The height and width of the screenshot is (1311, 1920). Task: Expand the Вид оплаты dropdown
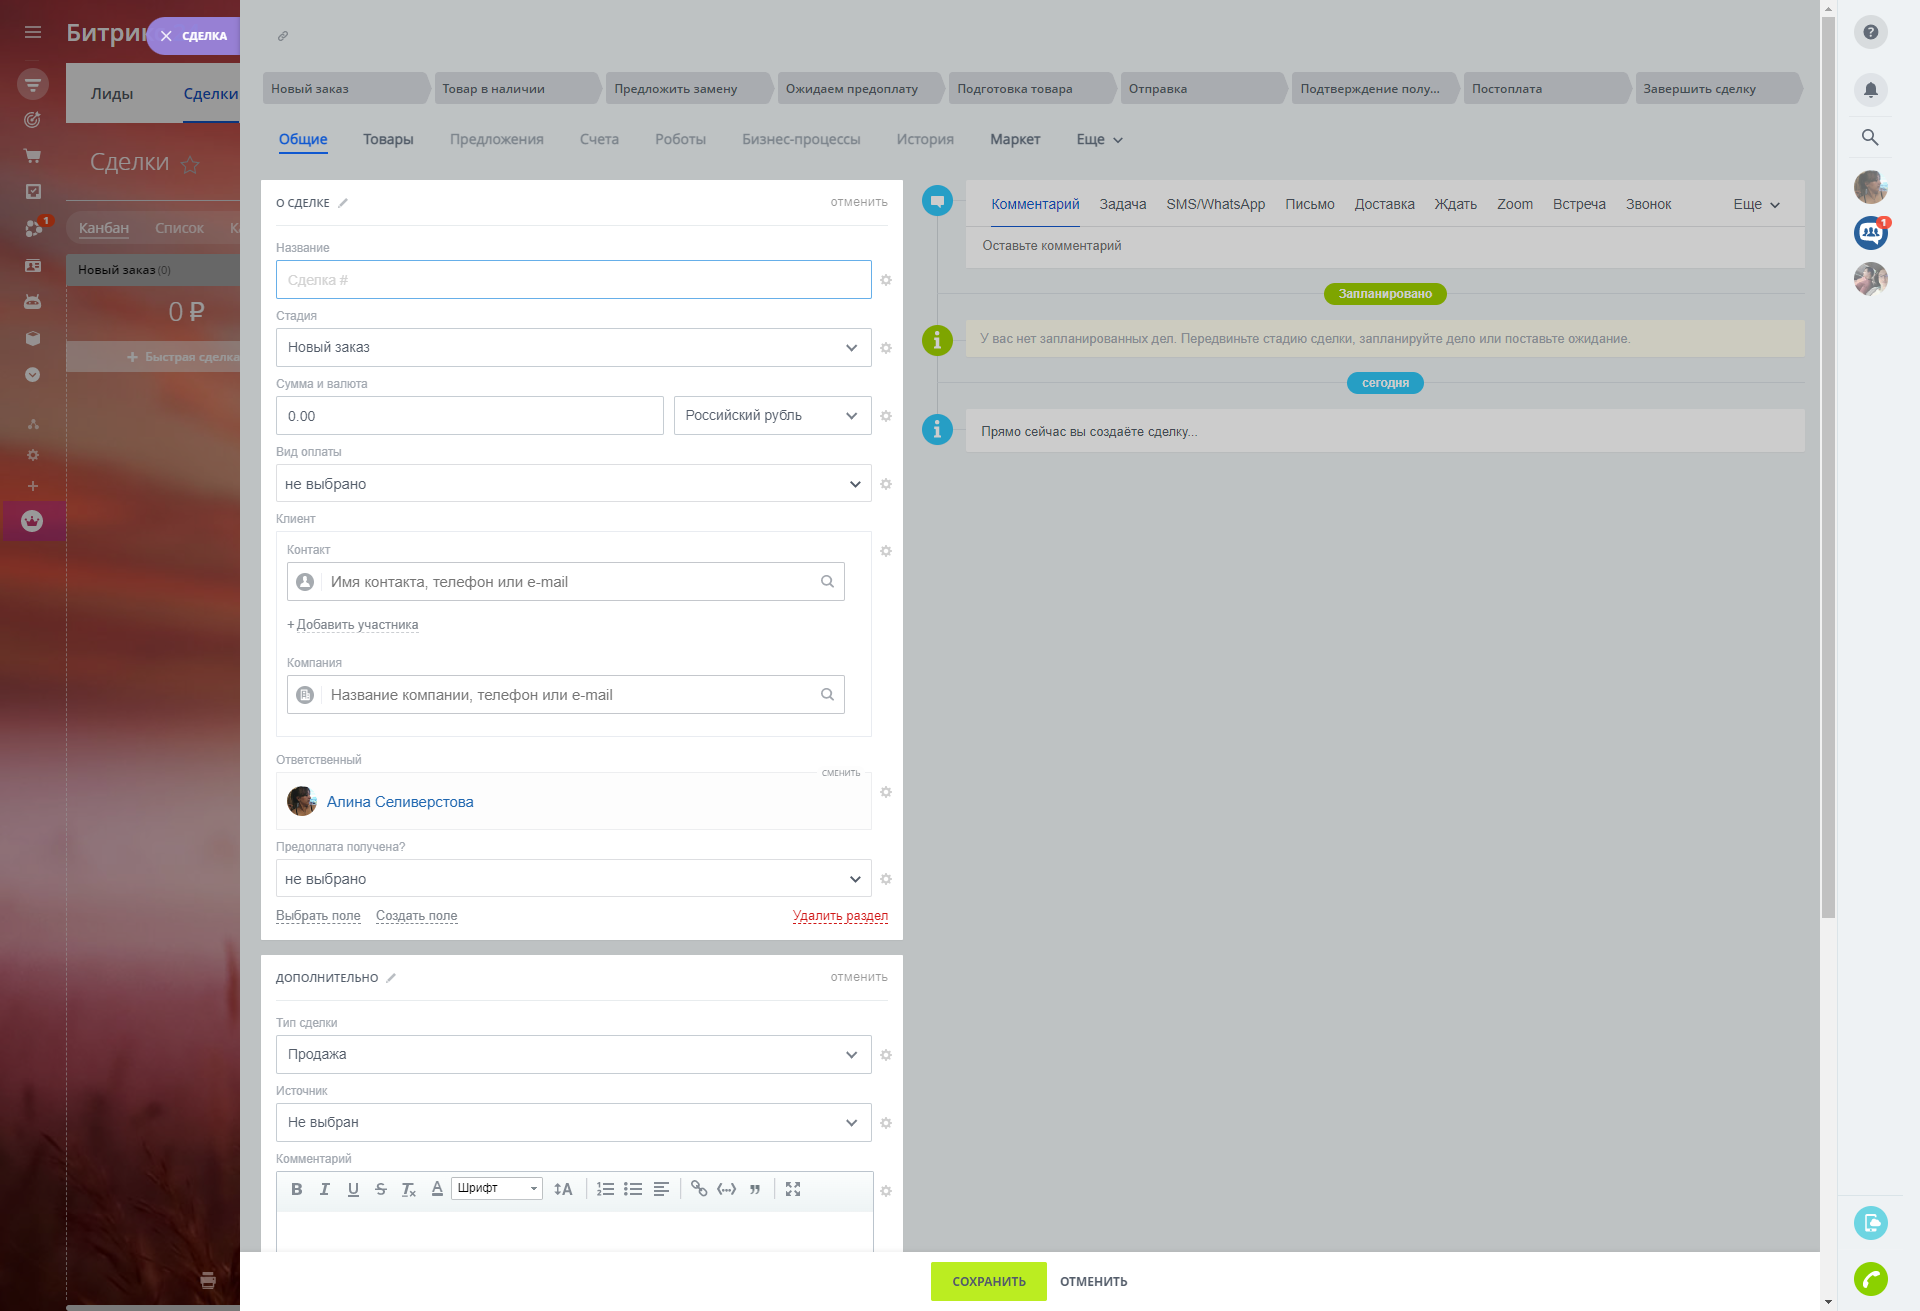pos(573,484)
